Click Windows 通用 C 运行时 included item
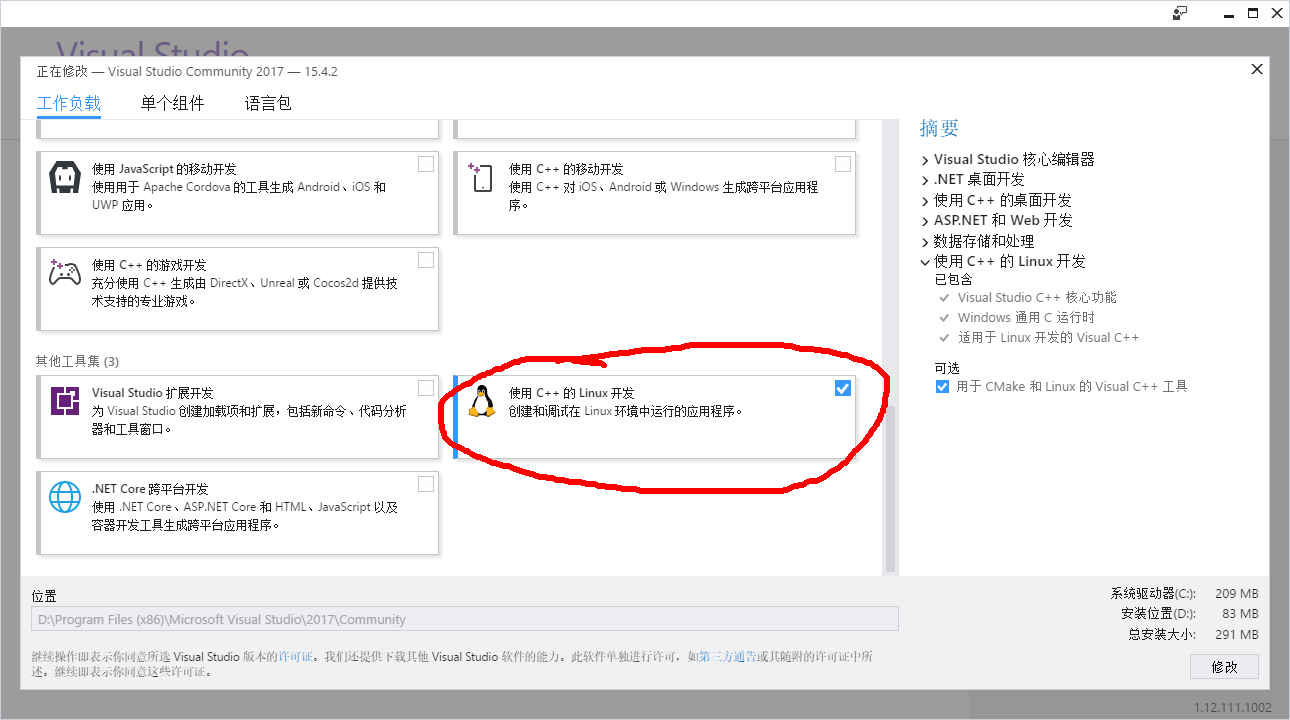1290x720 pixels. [1026, 317]
